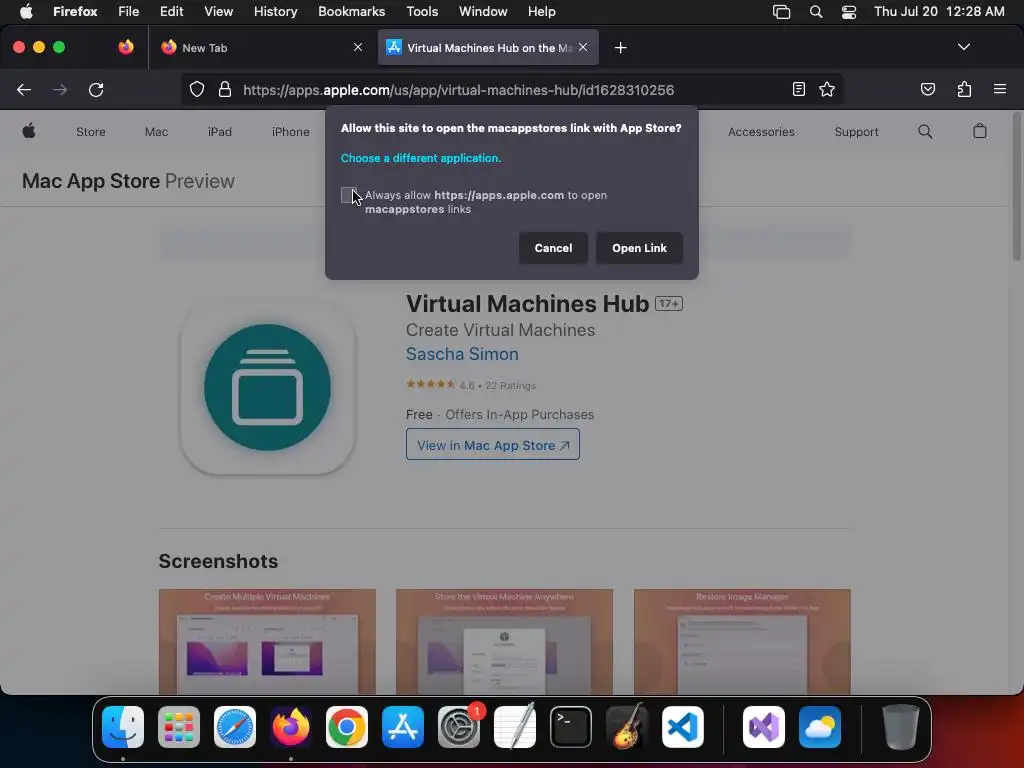The height and width of the screenshot is (768, 1024).
Task: Open the File menu
Action: [x=128, y=12]
